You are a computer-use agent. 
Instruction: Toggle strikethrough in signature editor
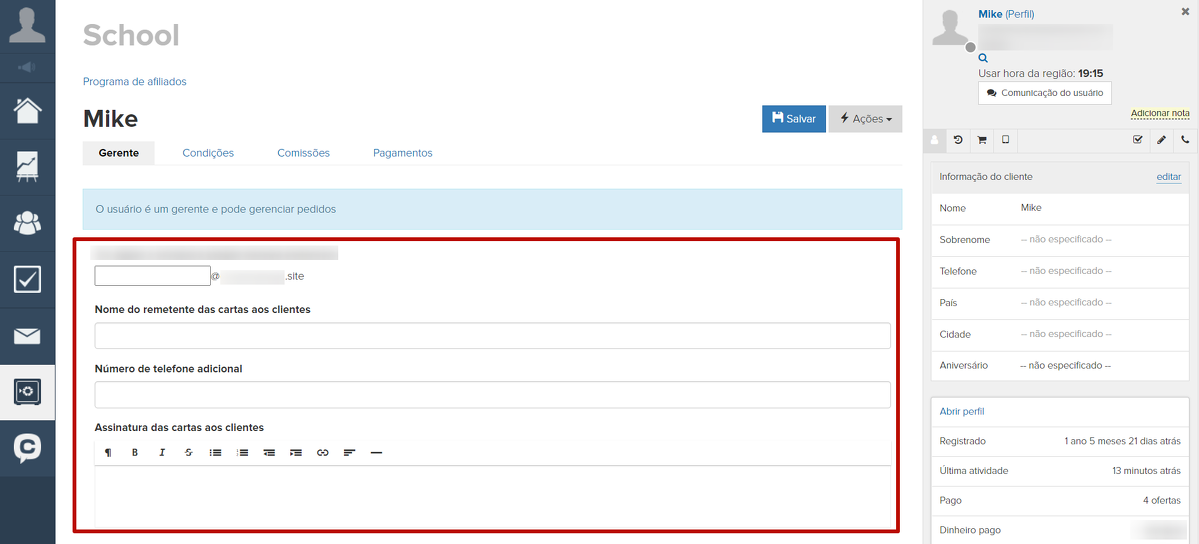(x=188, y=453)
